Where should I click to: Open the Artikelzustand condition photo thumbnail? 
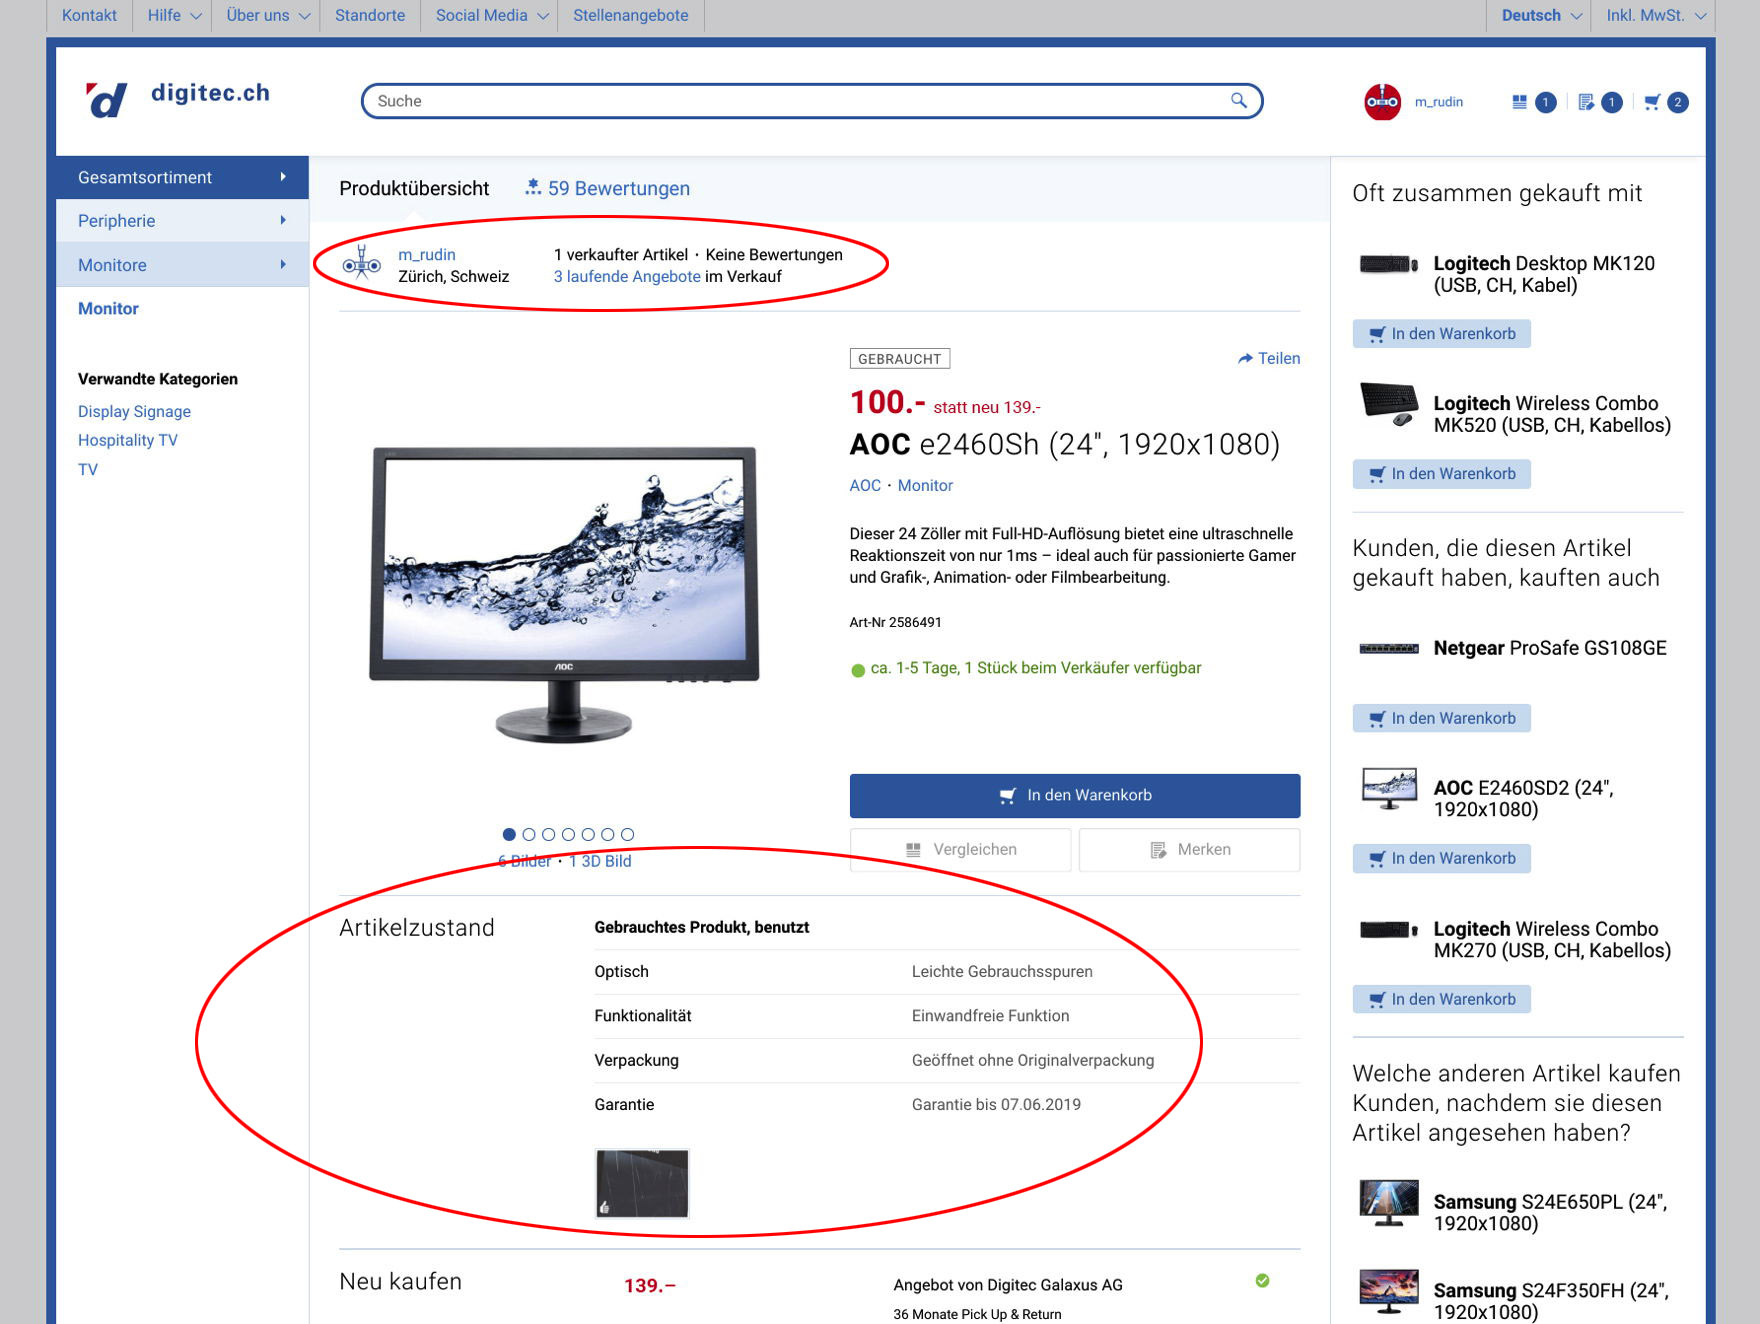pyautogui.click(x=642, y=1183)
